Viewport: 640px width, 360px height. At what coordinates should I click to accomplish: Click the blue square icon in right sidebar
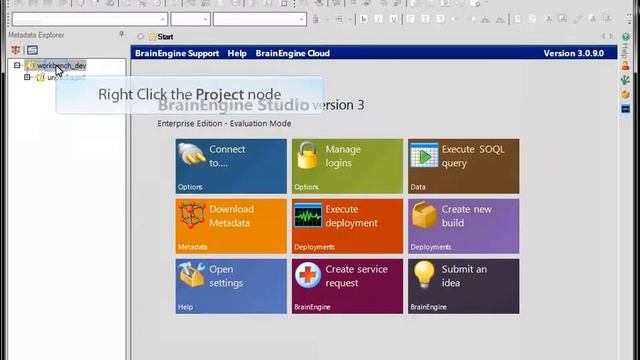[x=625, y=109]
